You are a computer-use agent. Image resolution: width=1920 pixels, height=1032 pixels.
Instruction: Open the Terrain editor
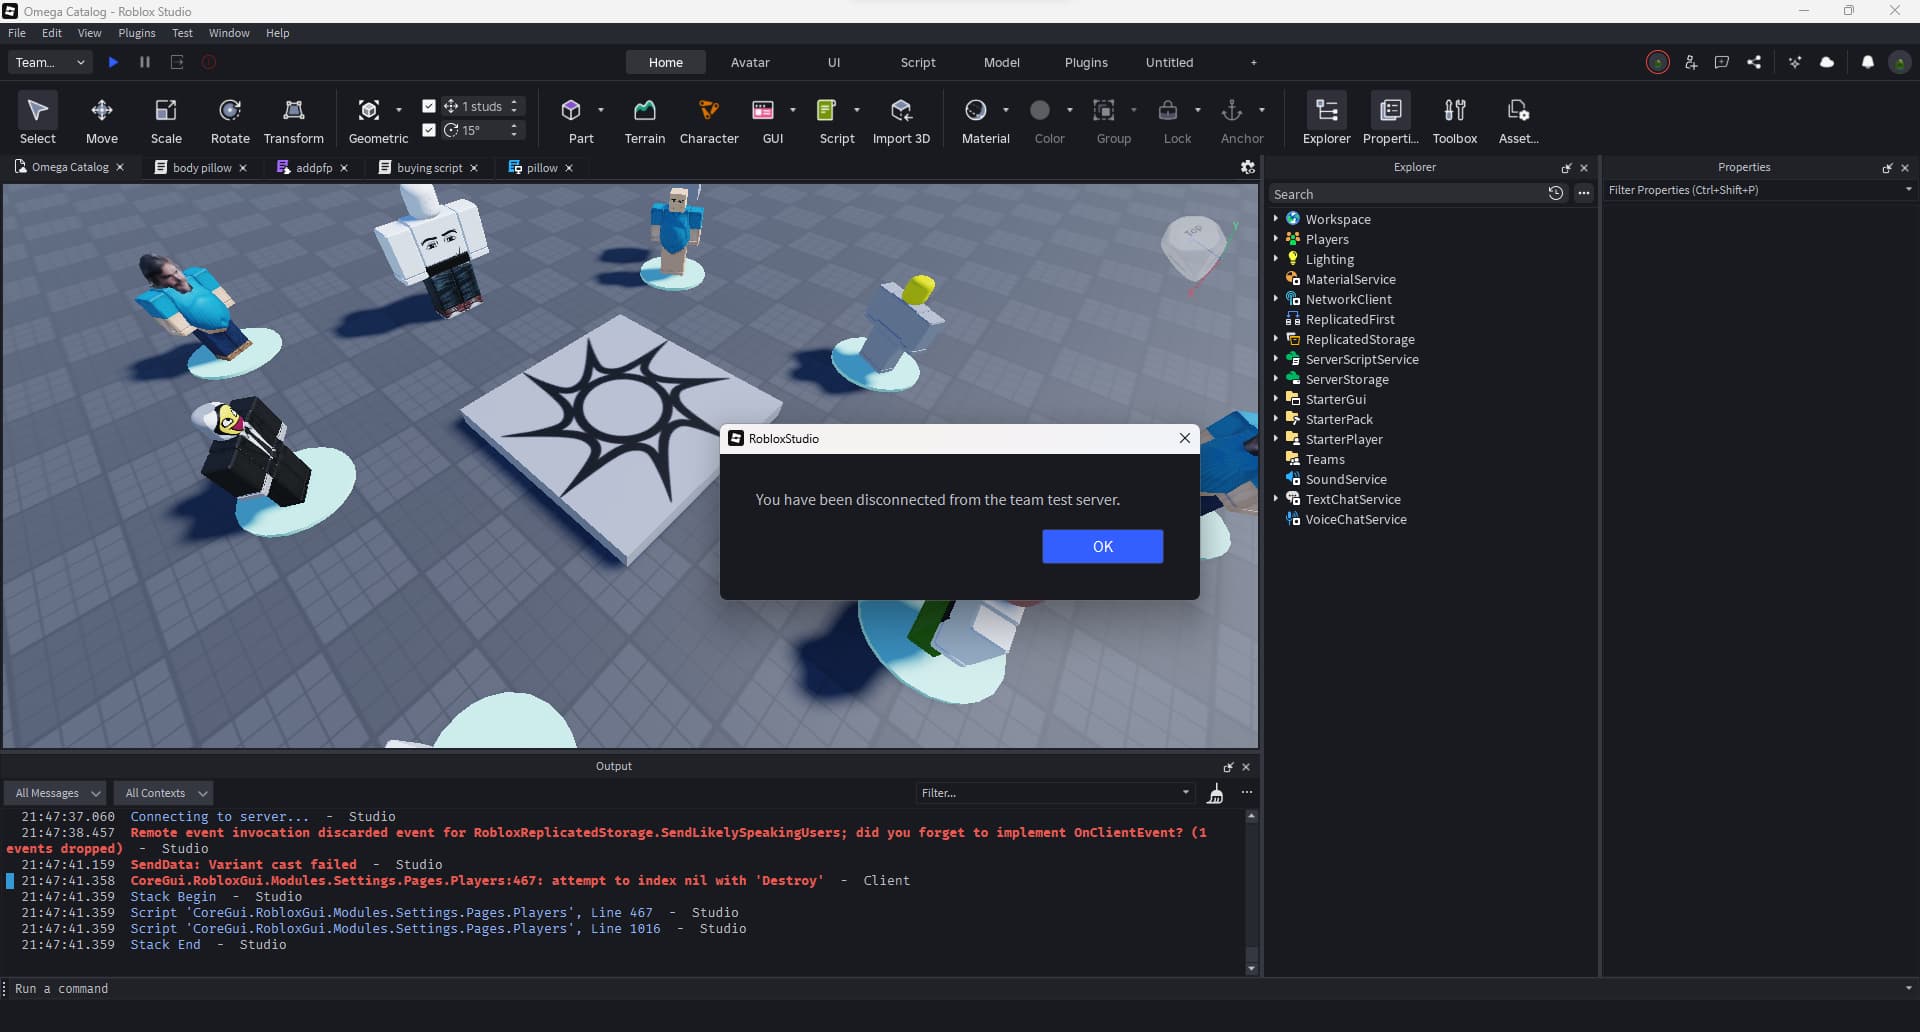point(645,119)
